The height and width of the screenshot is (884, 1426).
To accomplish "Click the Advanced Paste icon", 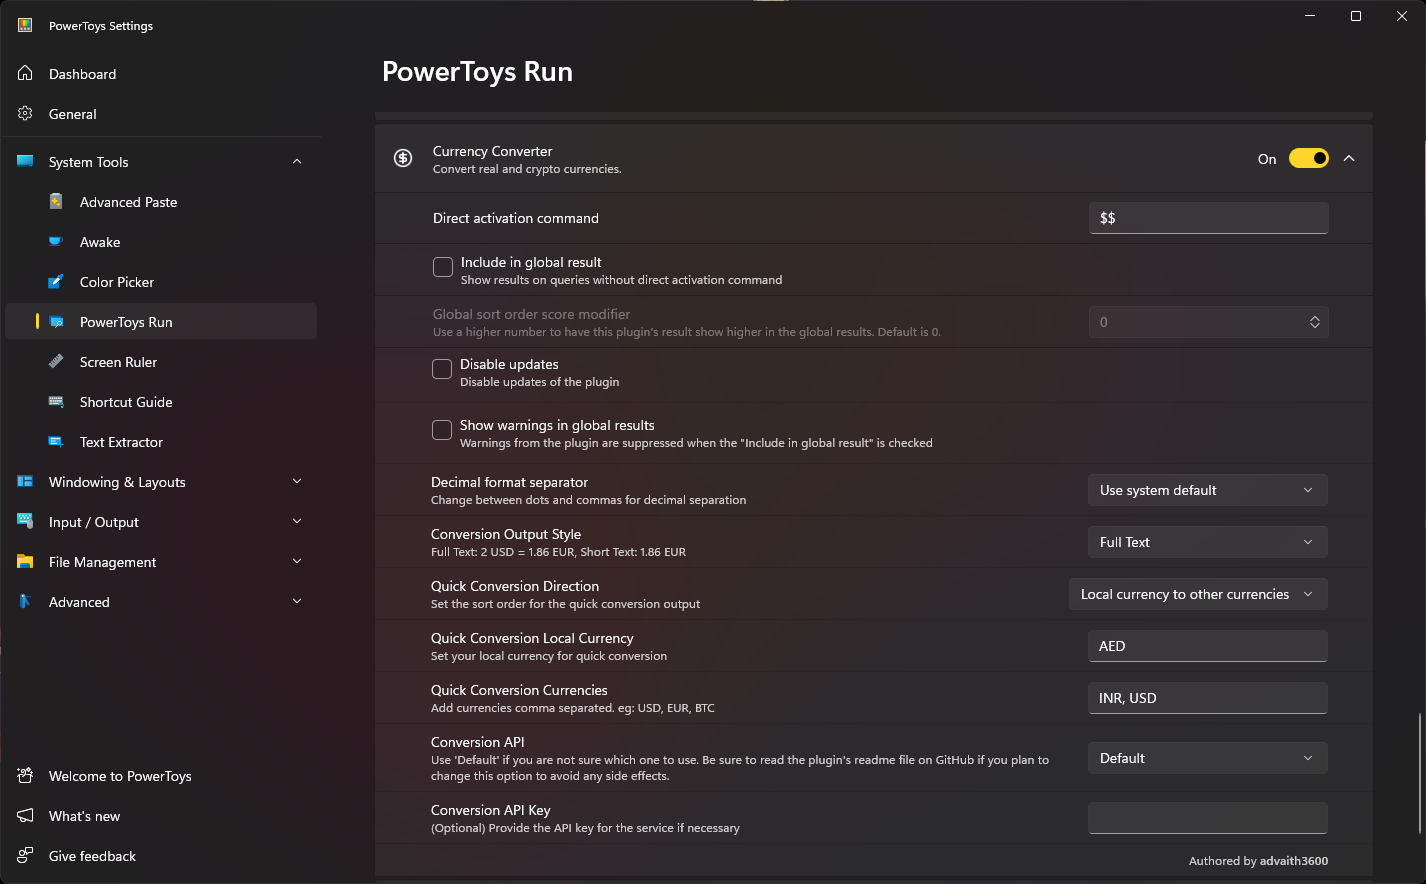I will (x=57, y=201).
